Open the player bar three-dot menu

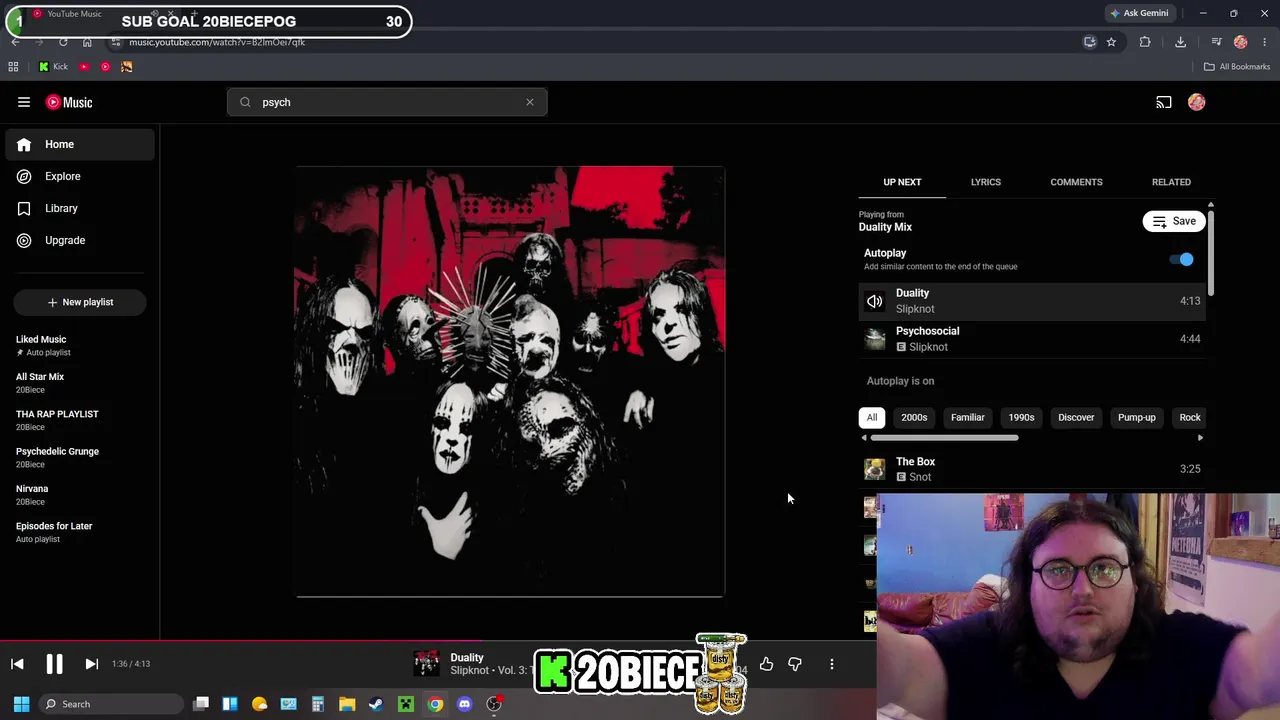click(x=831, y=664)
